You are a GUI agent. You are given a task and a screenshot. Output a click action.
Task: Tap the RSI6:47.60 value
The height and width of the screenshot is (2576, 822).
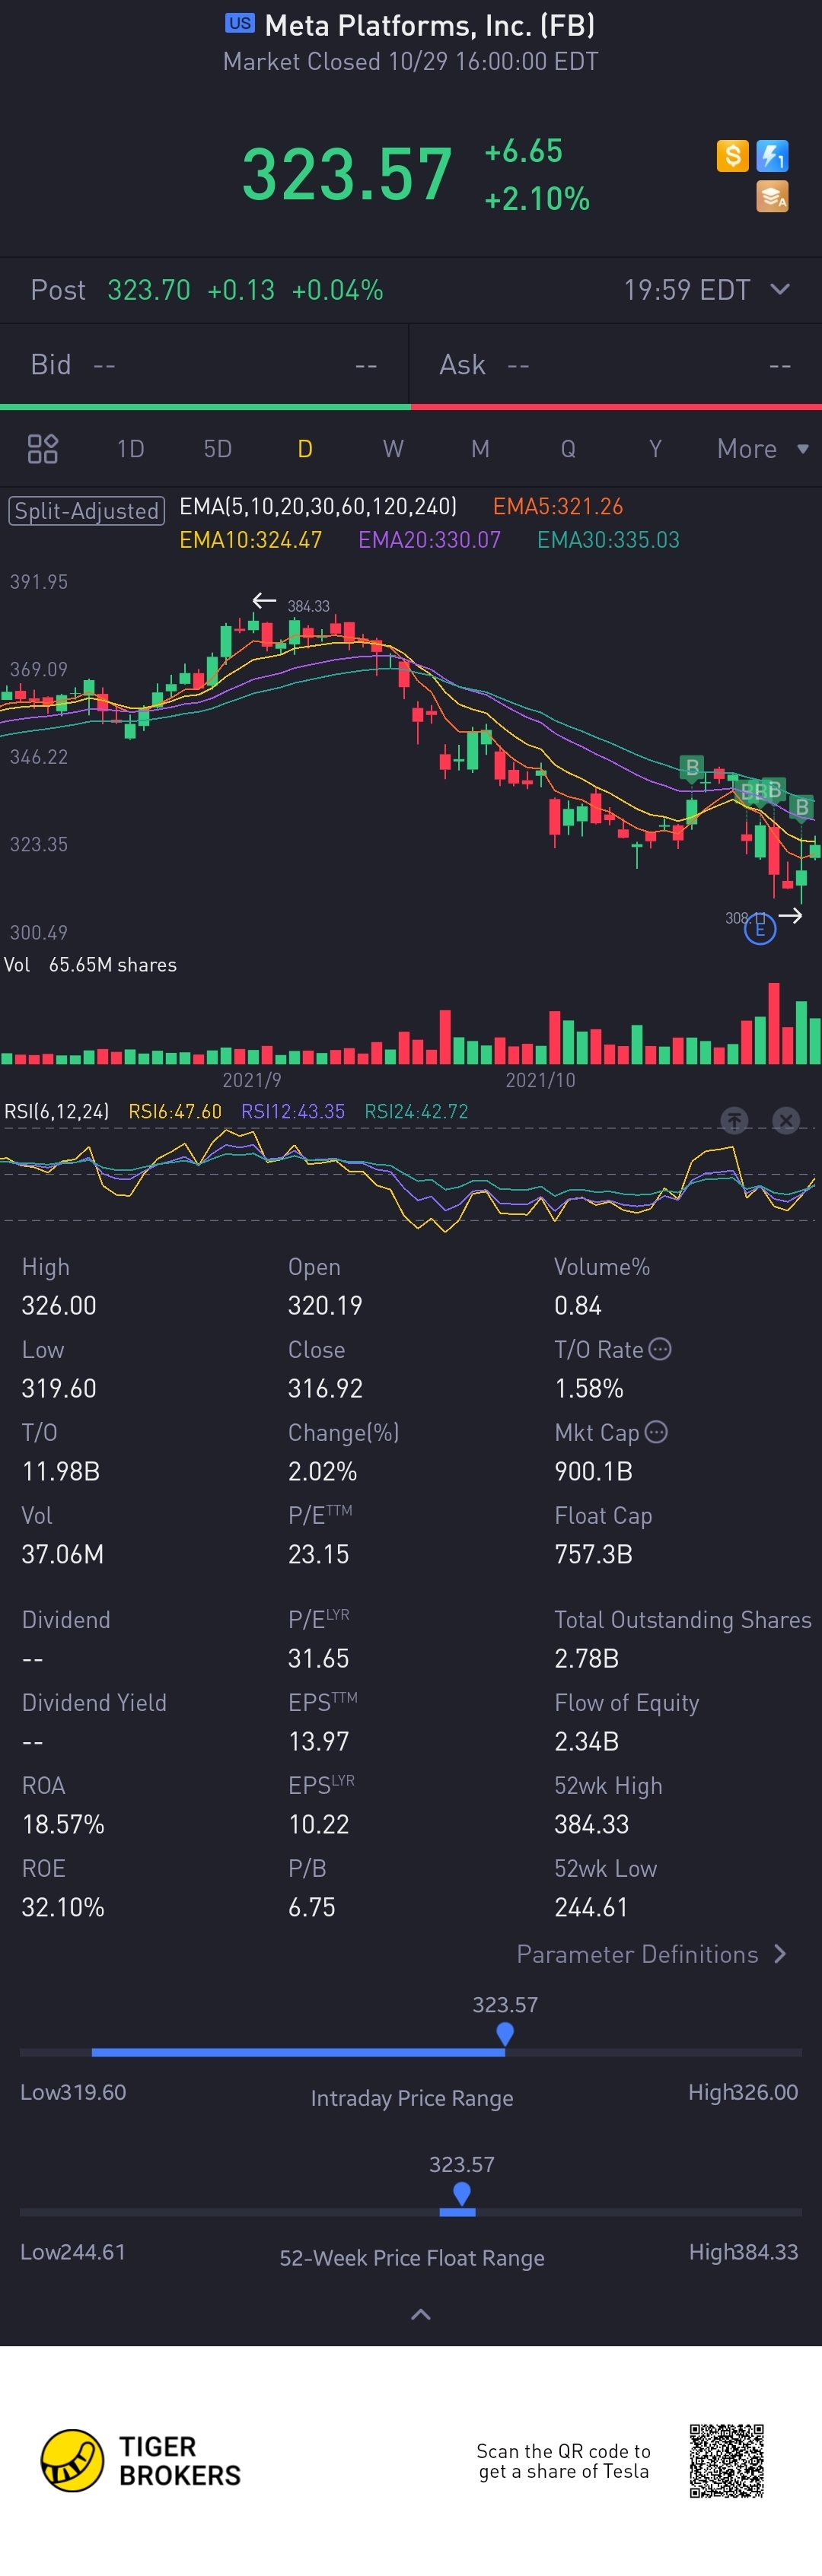[175, 1111]
